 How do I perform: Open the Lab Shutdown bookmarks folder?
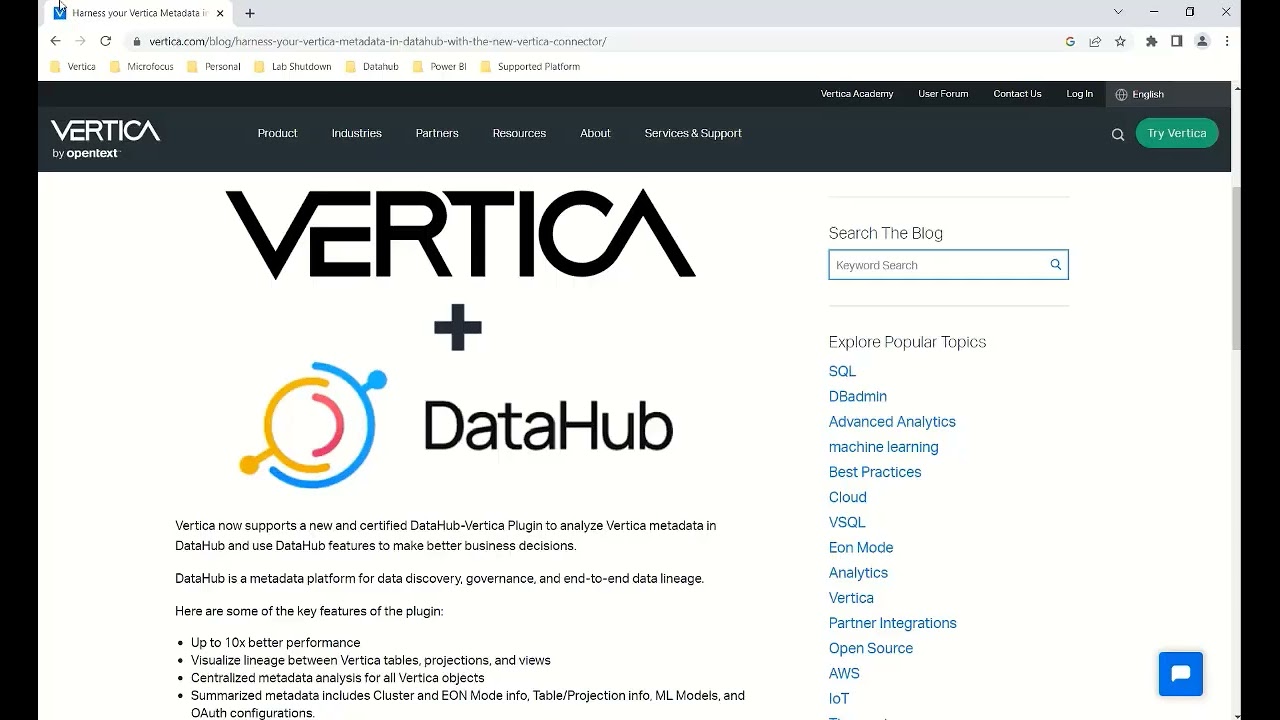pos(292,67)
